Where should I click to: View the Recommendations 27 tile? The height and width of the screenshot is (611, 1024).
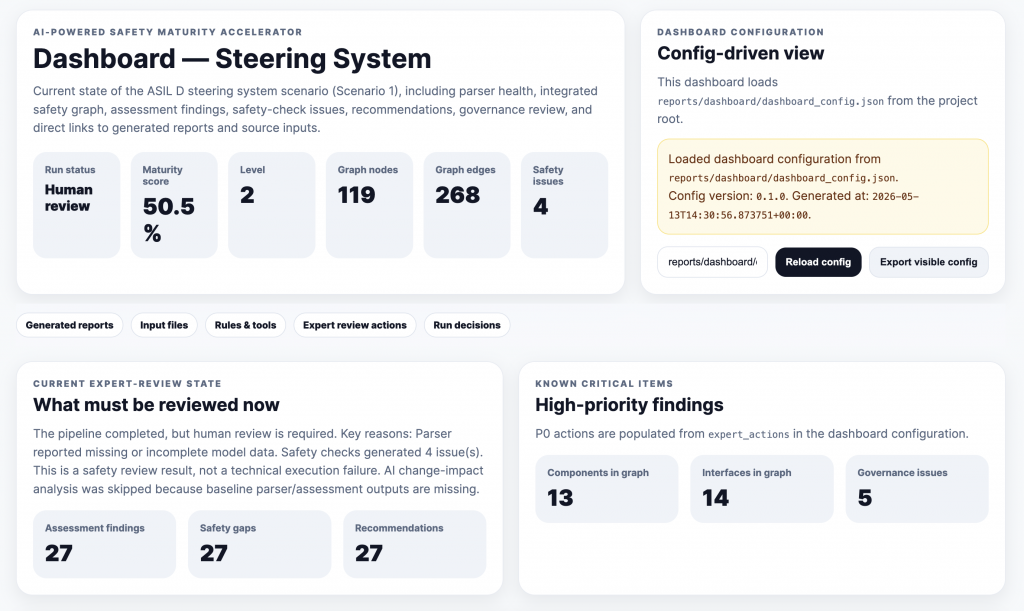415,544
